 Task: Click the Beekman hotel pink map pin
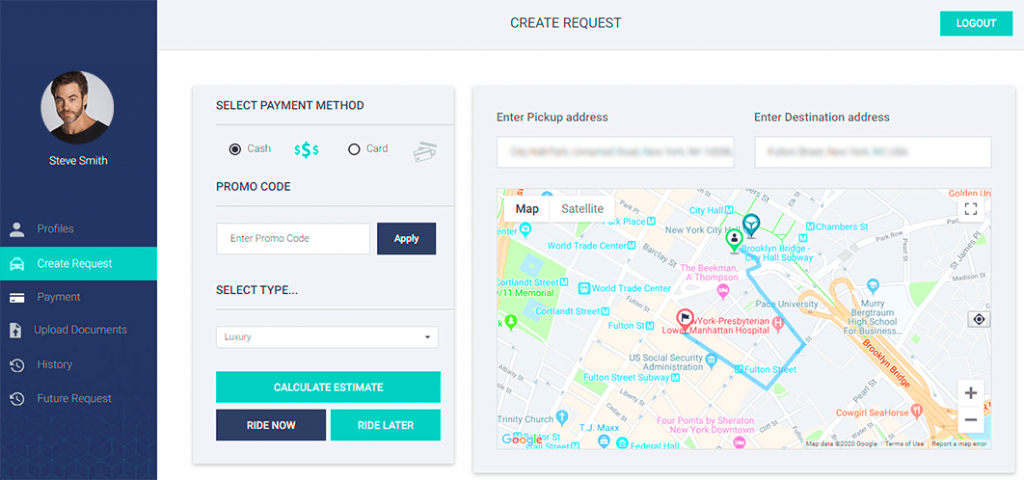(x=722, y=291)
